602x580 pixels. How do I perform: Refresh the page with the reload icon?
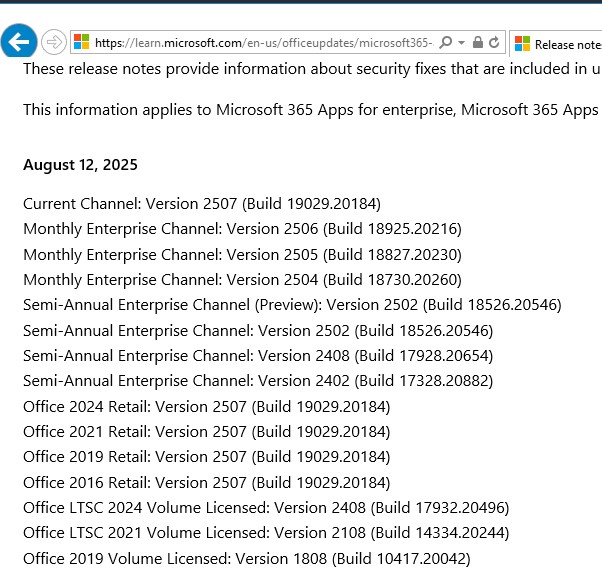click(494, 42)
